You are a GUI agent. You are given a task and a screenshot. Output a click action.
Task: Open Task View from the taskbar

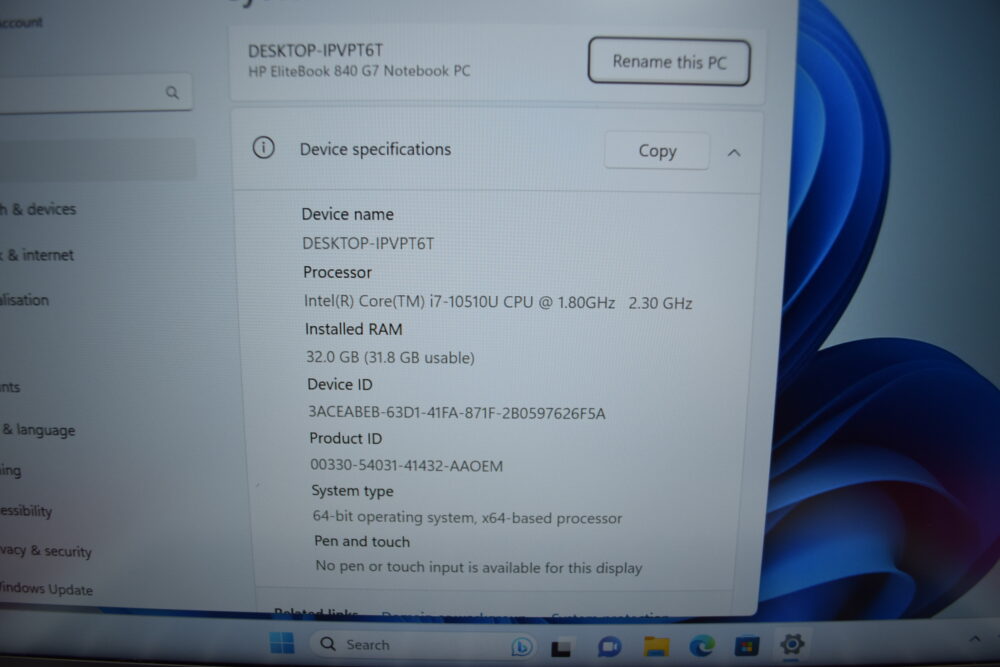[561, 648]
